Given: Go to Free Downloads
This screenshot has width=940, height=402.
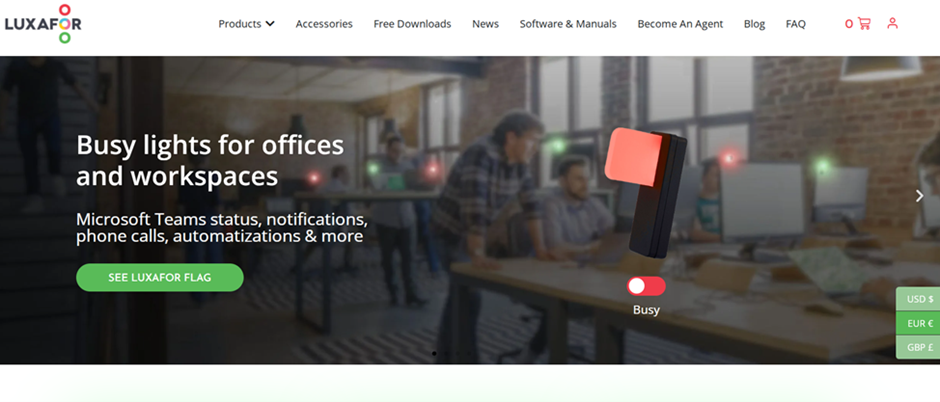Looking at the screenshot, I should tap(412, 24).
